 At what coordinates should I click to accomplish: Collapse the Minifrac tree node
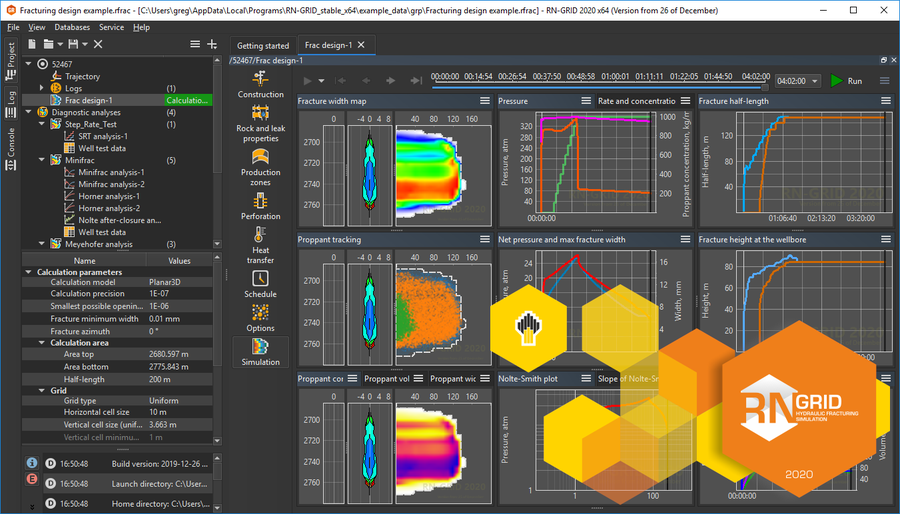pyautogui.click(x=43, y=160)
